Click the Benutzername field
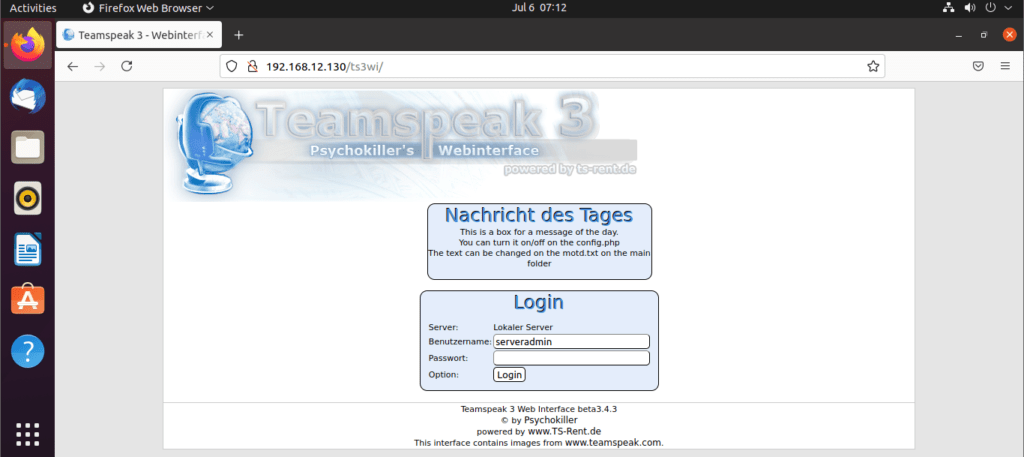Viewport: 1024px width, 457px height. [571, 341]
